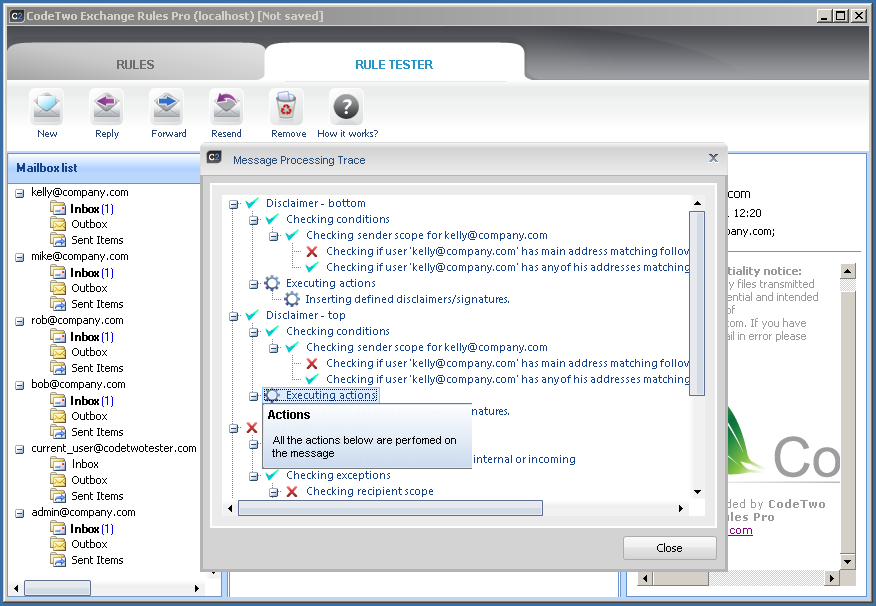Click the red X icon by Checking recipient scope

[x=292, y=492]
